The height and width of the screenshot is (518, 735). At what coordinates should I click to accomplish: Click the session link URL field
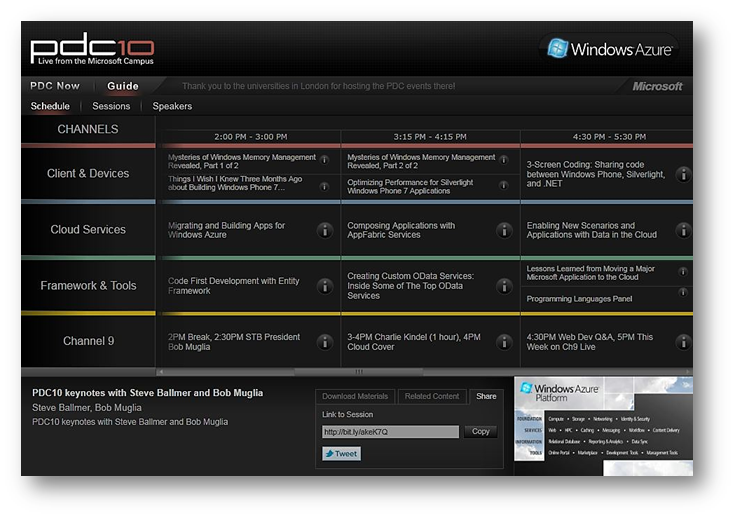point(390,432)
